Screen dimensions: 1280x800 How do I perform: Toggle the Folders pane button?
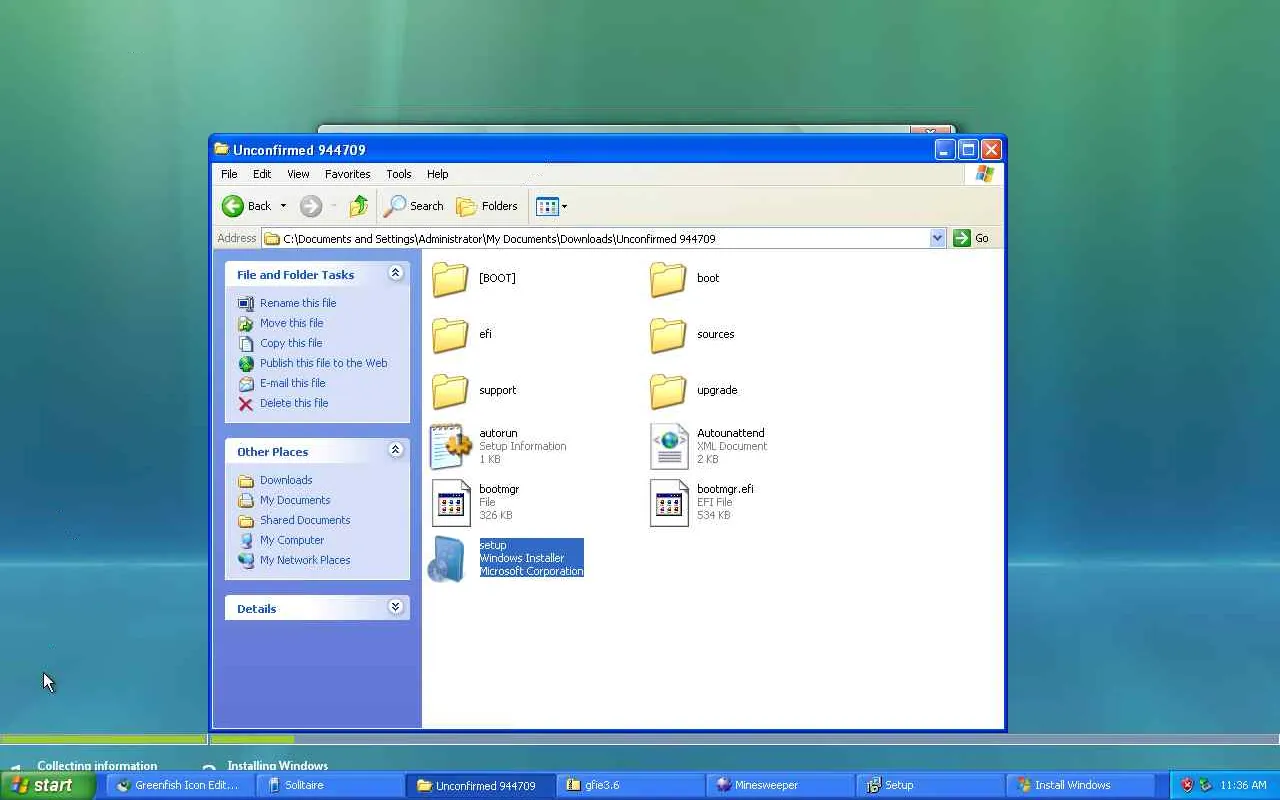pos(487,206)
